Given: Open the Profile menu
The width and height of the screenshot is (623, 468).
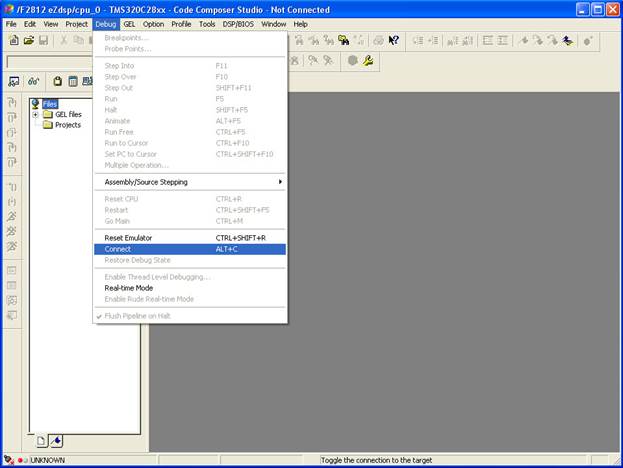Looking at the screenshot, I should coord(181,24).
